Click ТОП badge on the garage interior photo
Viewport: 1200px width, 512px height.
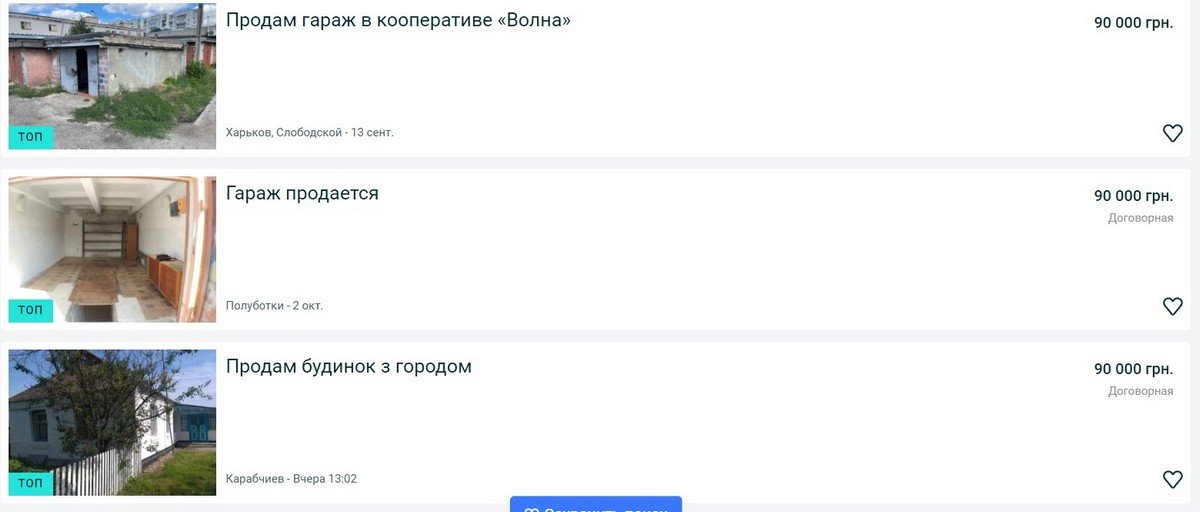[x=31, y=310]
